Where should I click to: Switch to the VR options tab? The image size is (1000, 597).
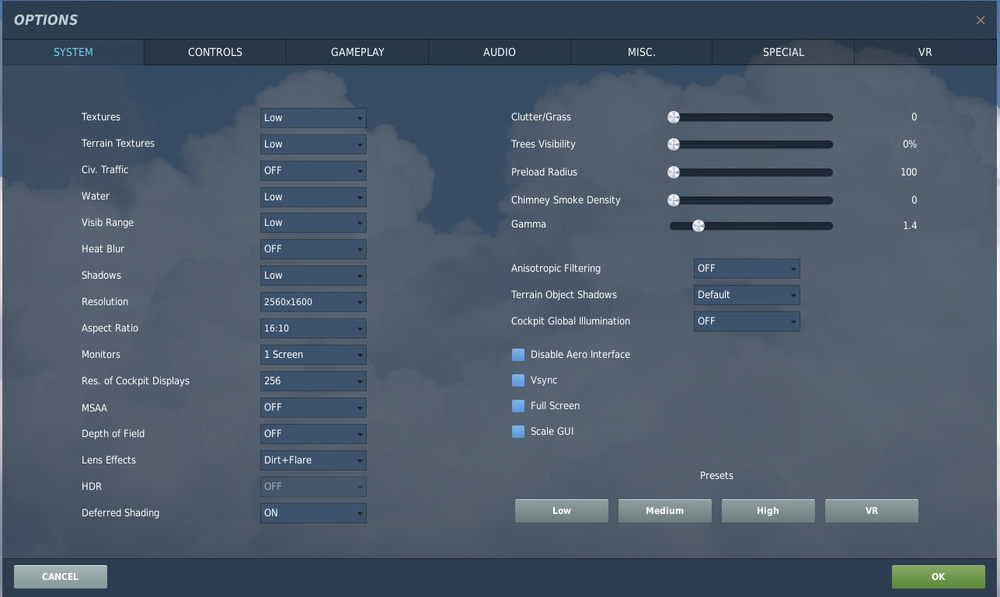click(924, 52)
